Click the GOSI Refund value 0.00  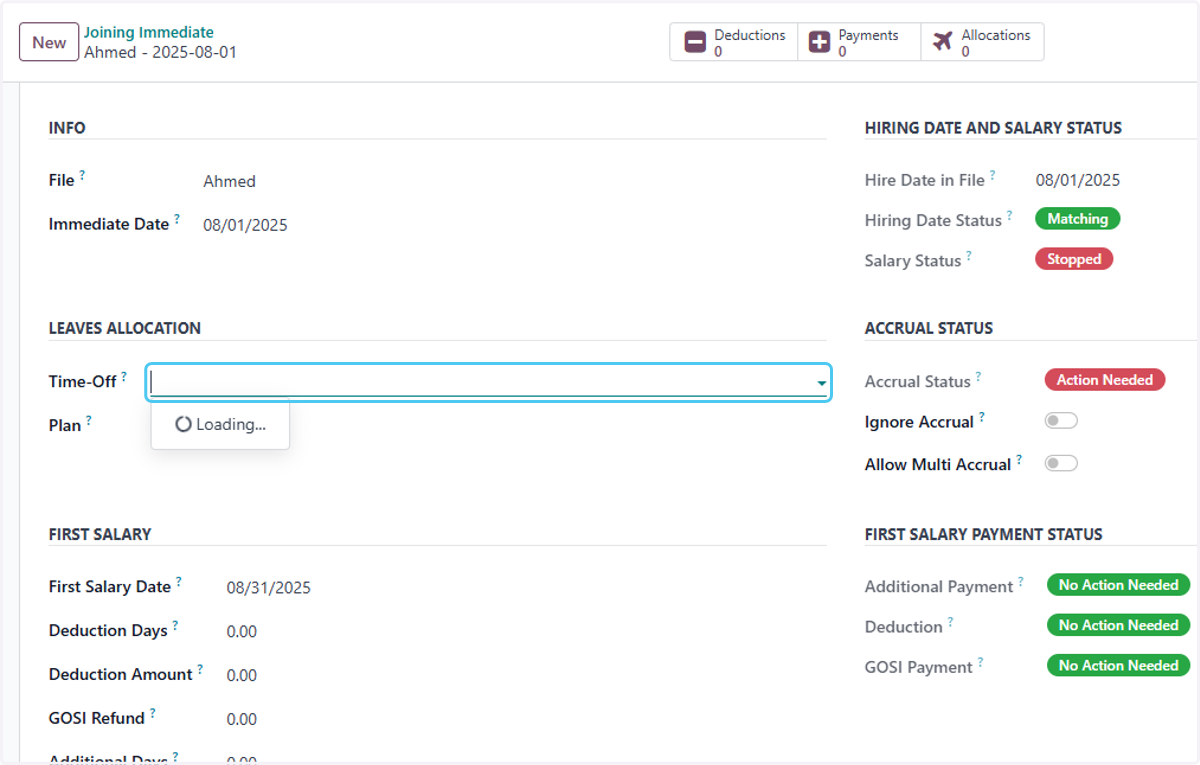click(x=241, y=720)
